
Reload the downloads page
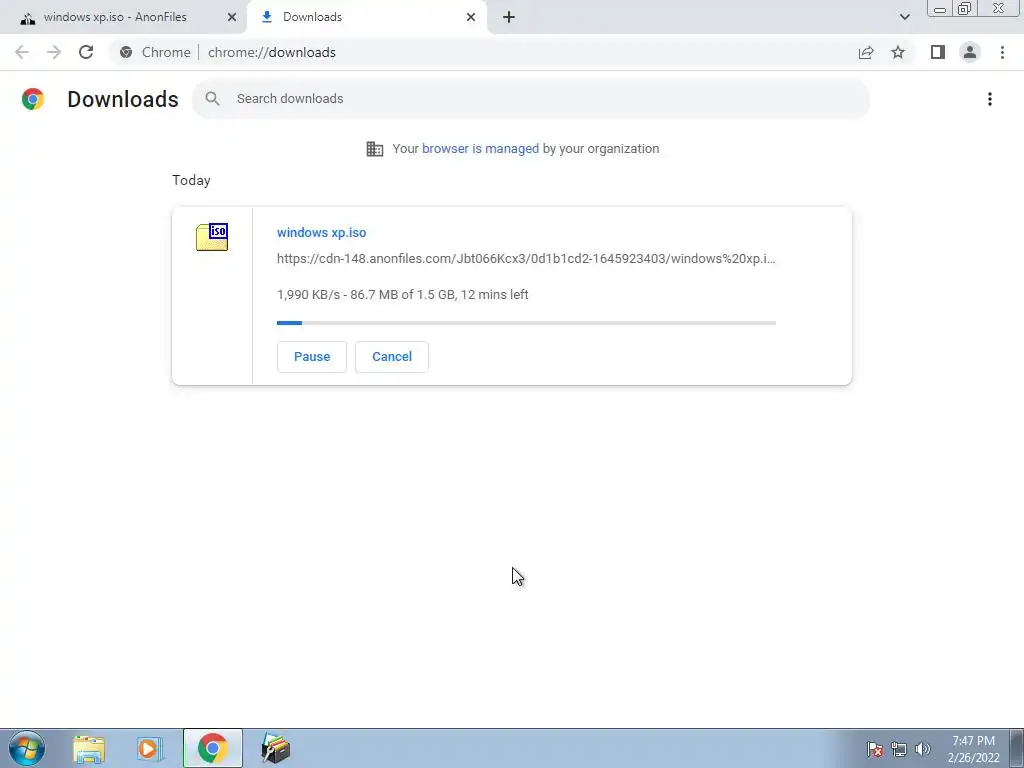coord(86,52)
